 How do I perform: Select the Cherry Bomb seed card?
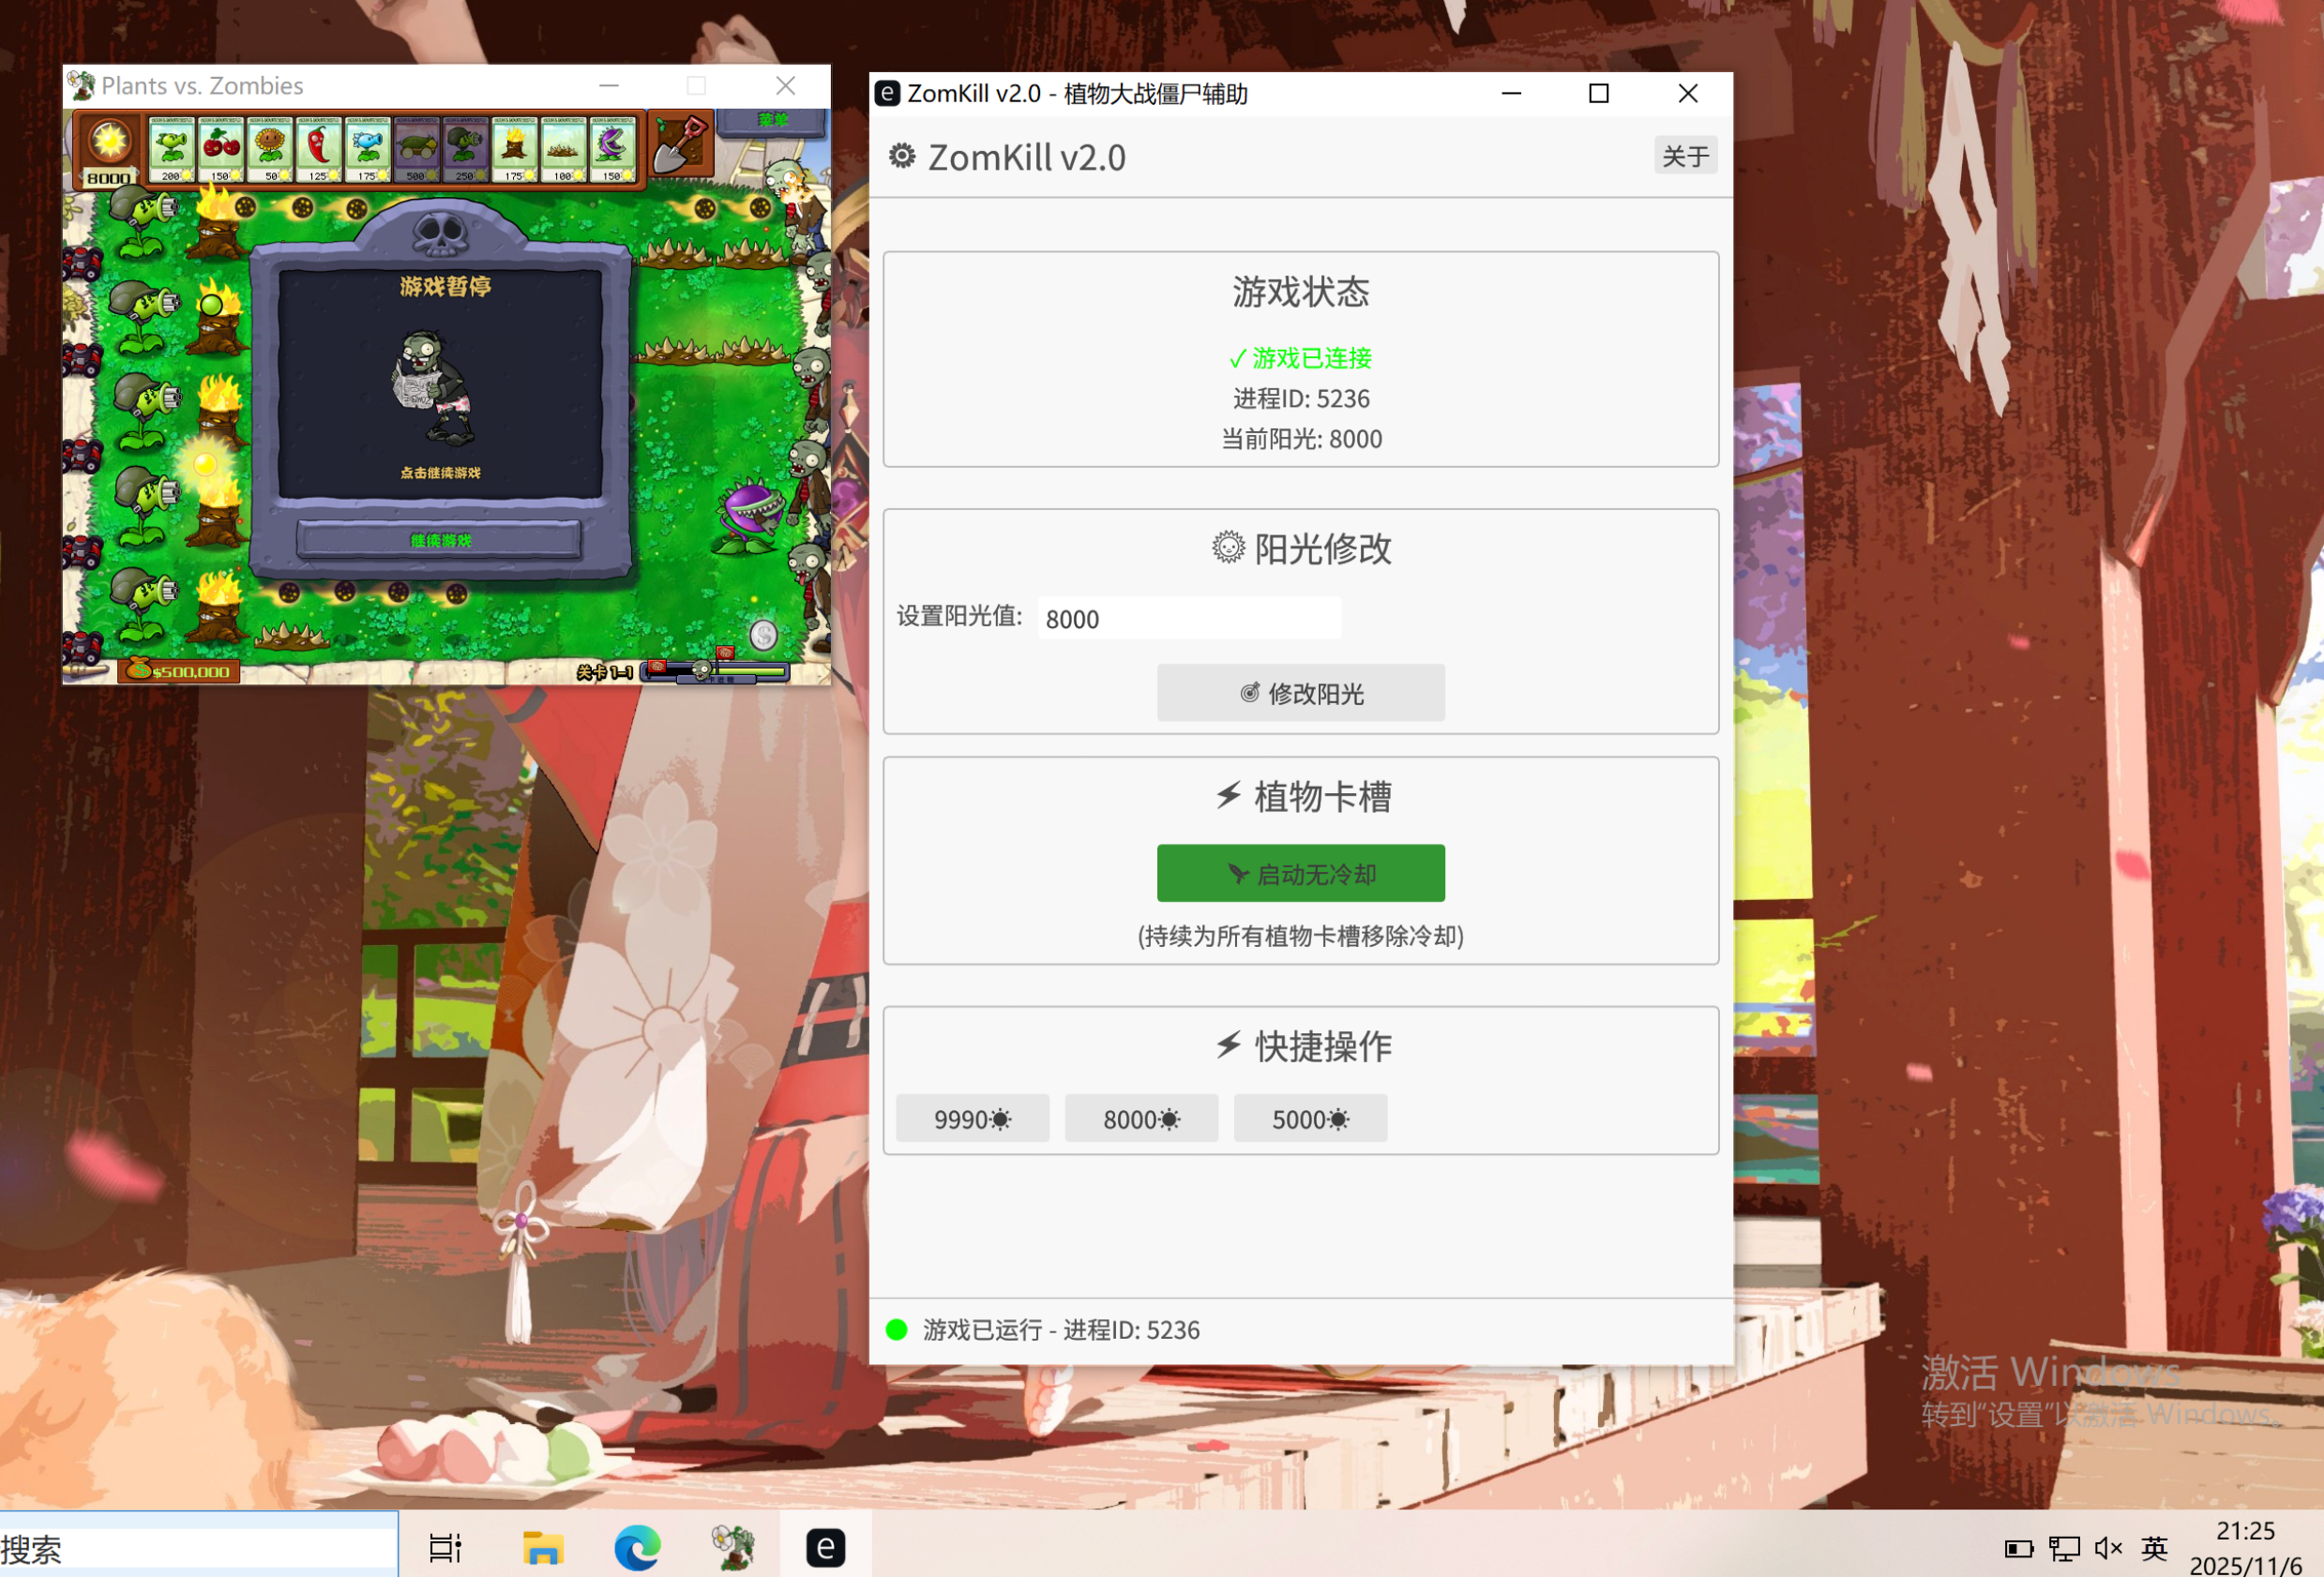[x=220, y=148]
